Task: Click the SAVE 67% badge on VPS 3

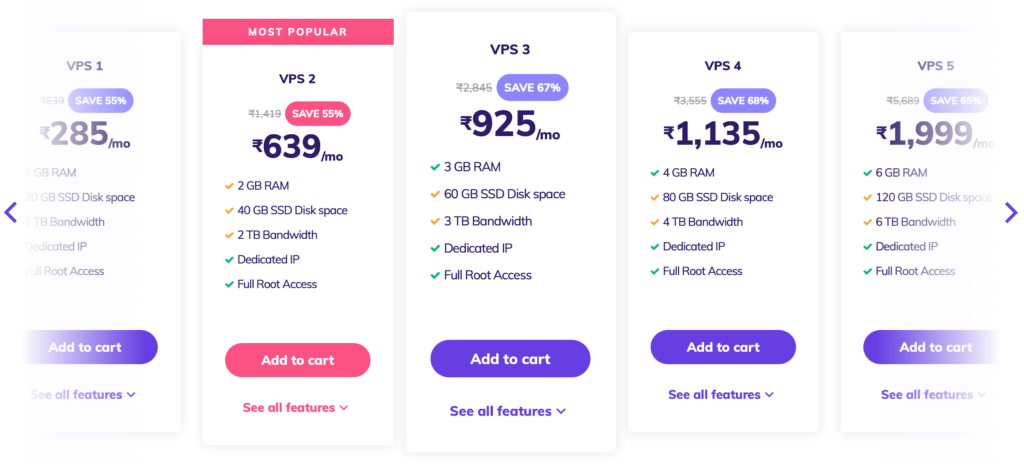Action: click(x=532, y=88)
